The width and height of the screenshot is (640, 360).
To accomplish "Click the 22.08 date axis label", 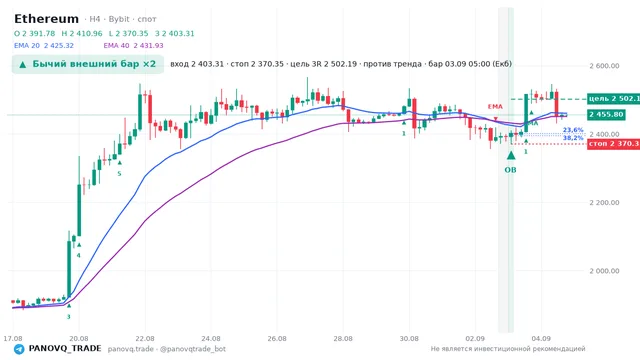I will pos(145,339).
